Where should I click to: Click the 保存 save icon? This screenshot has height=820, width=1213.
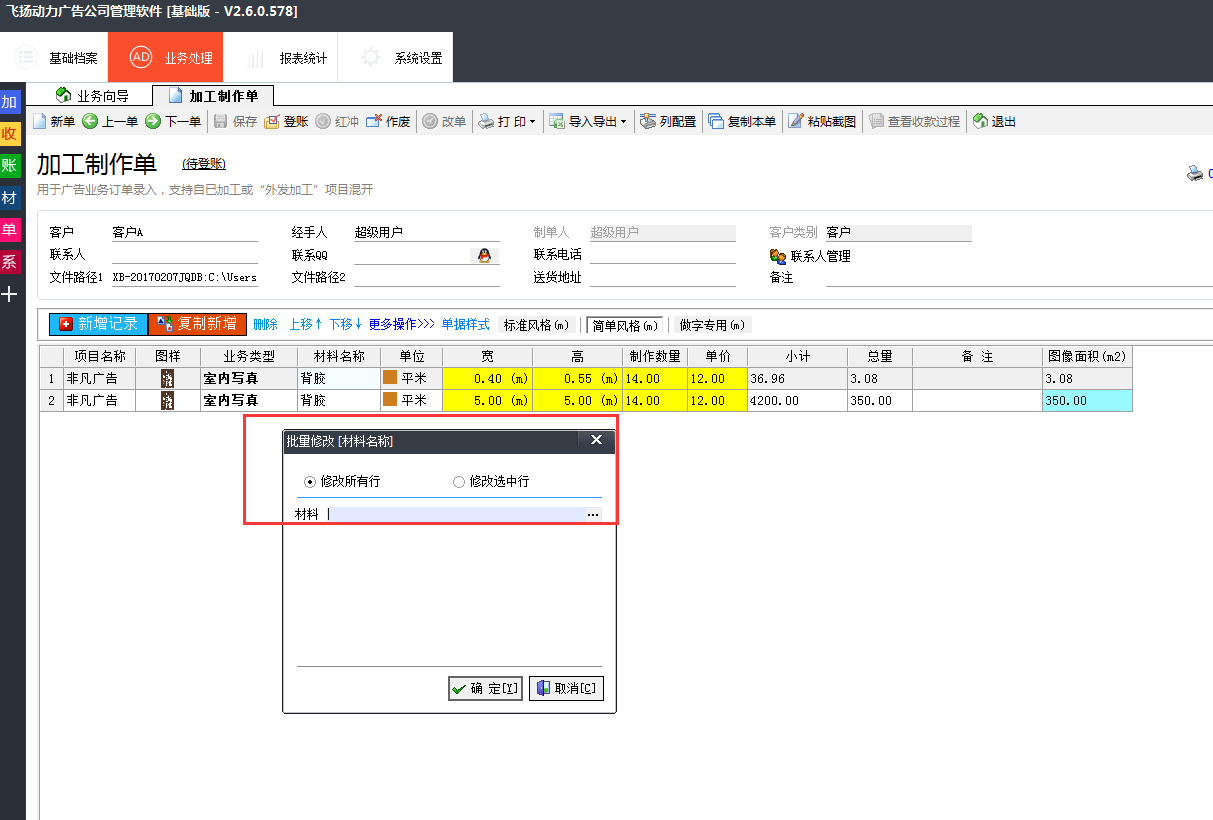[221, 122]
